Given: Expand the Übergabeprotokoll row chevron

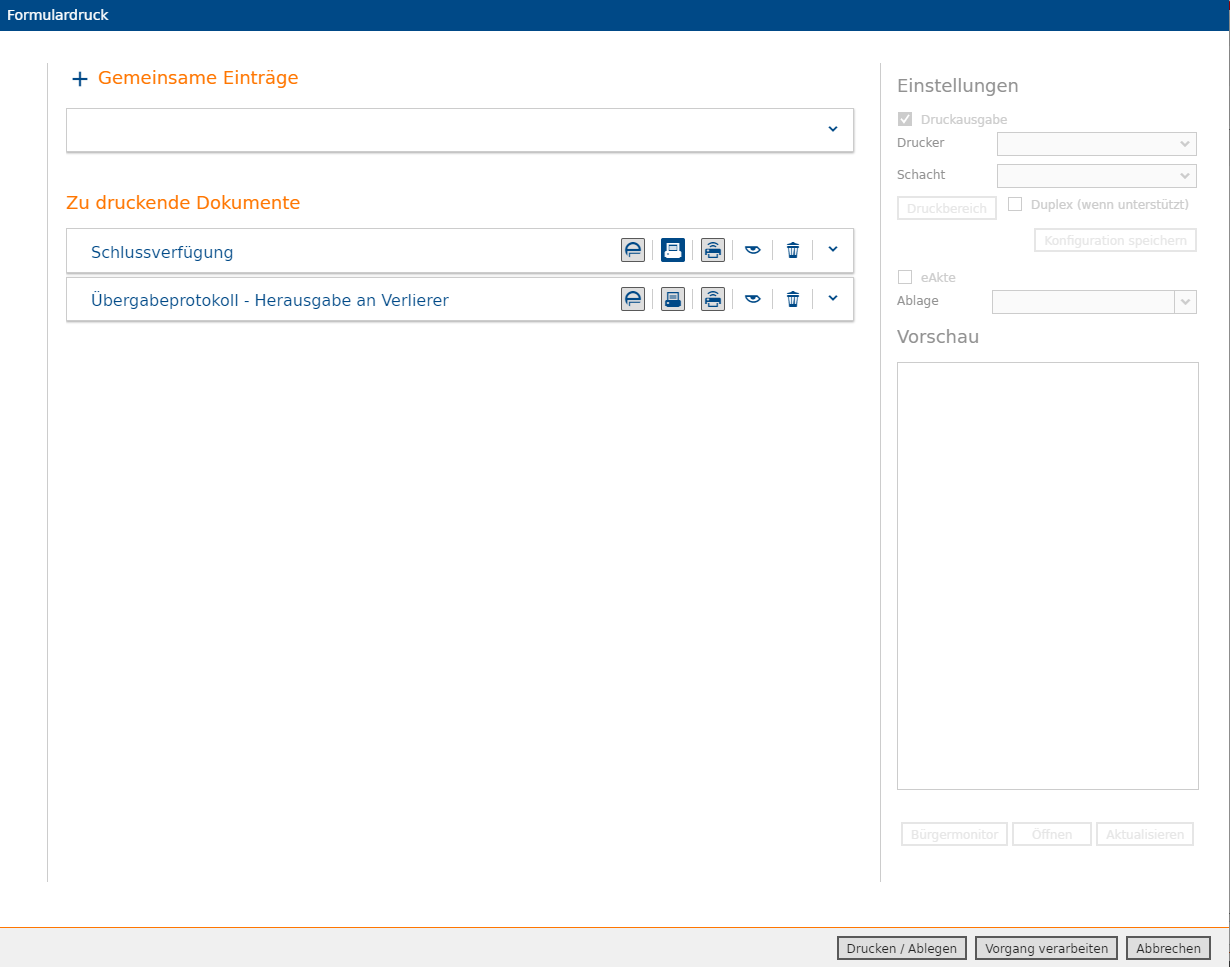Looking at the screenshot, I should (x=833, y=297).
